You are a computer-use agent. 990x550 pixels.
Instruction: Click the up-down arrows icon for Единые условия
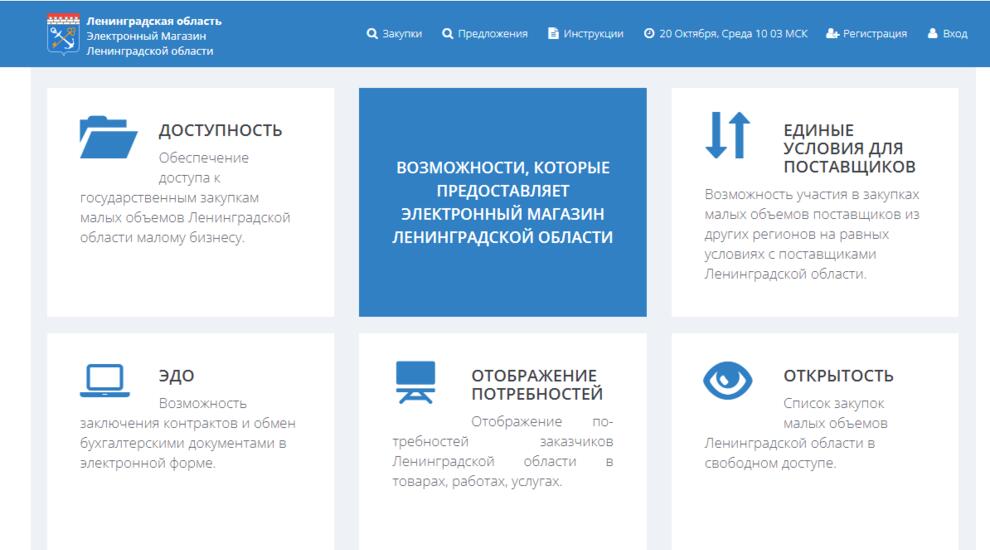click(727, 135)
